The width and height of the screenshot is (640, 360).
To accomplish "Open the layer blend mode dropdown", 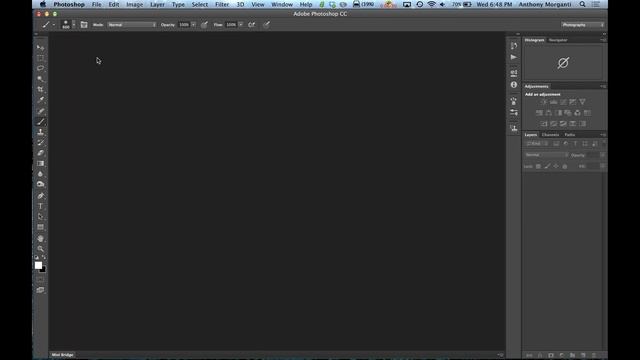I will click(x=546, y=155).
